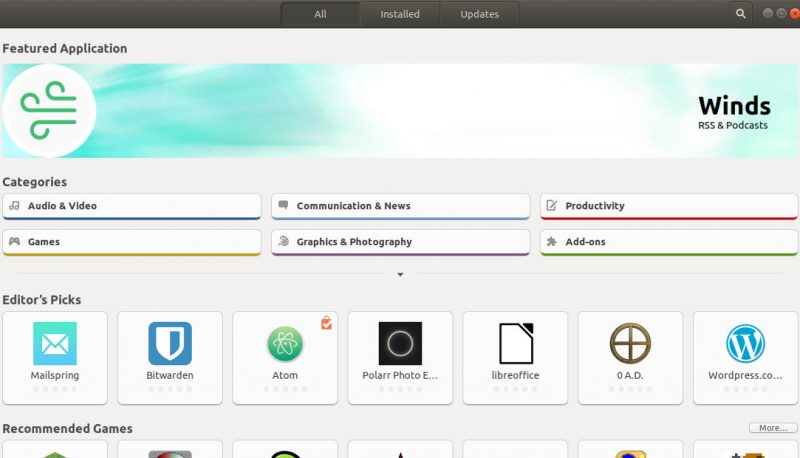This screenshot has width=800, height=458.
Task: Open the 0 A.D. game icon
Action: 631,343
